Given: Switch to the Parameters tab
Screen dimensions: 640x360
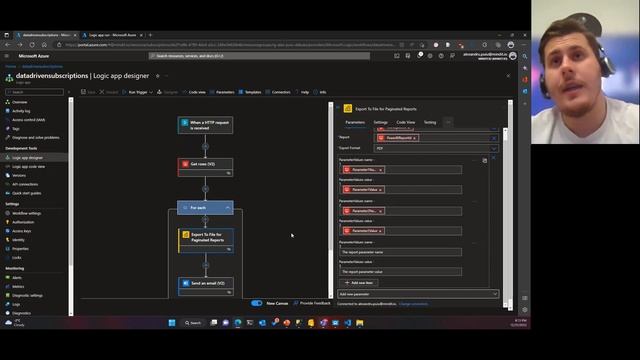Looking at the screenshot, I should [355, 122].
